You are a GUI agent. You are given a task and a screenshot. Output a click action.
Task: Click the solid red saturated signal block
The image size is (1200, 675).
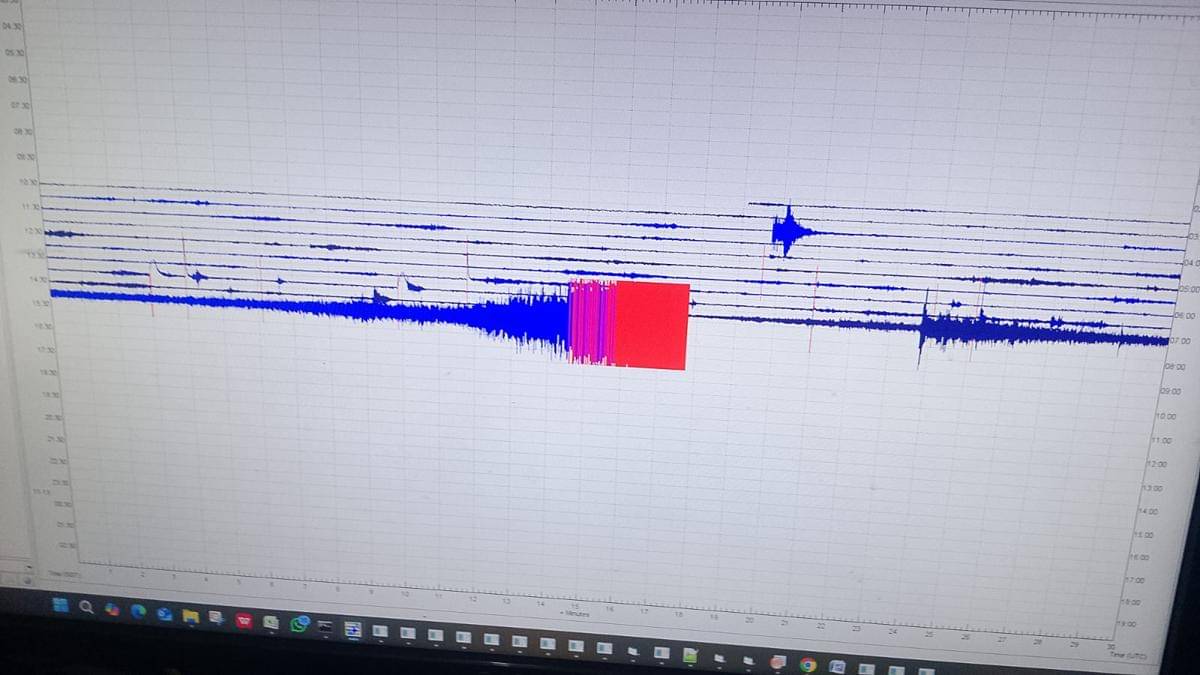651,326
